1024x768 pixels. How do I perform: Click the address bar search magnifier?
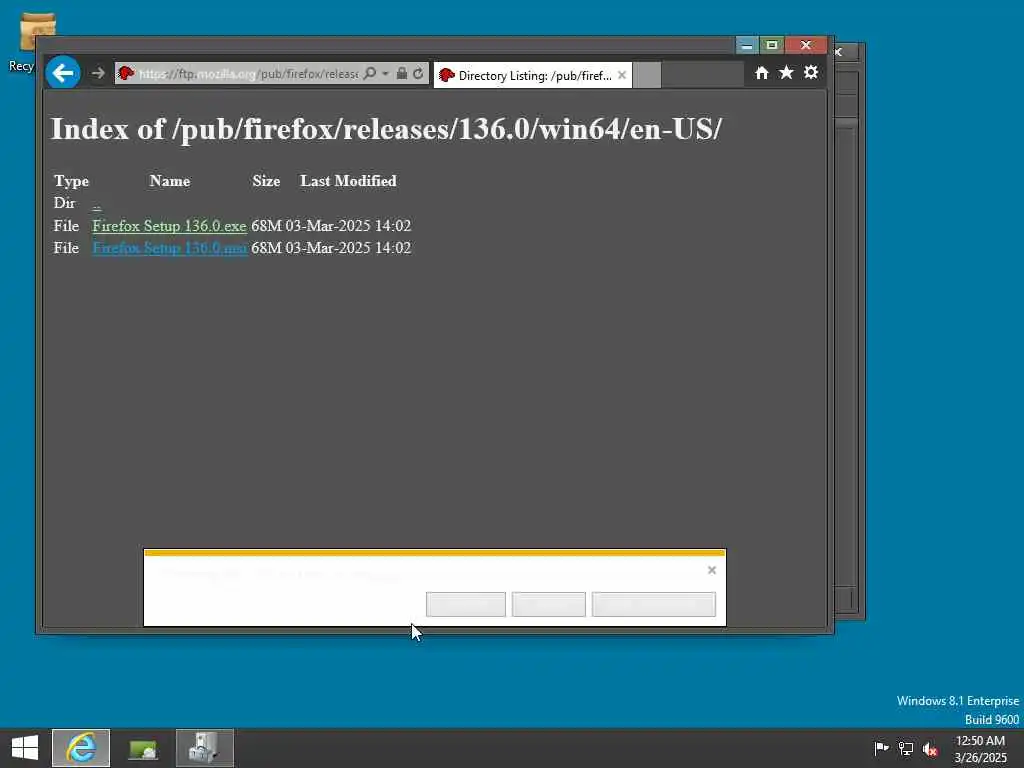pyautogui.click(x=370, y=73)
